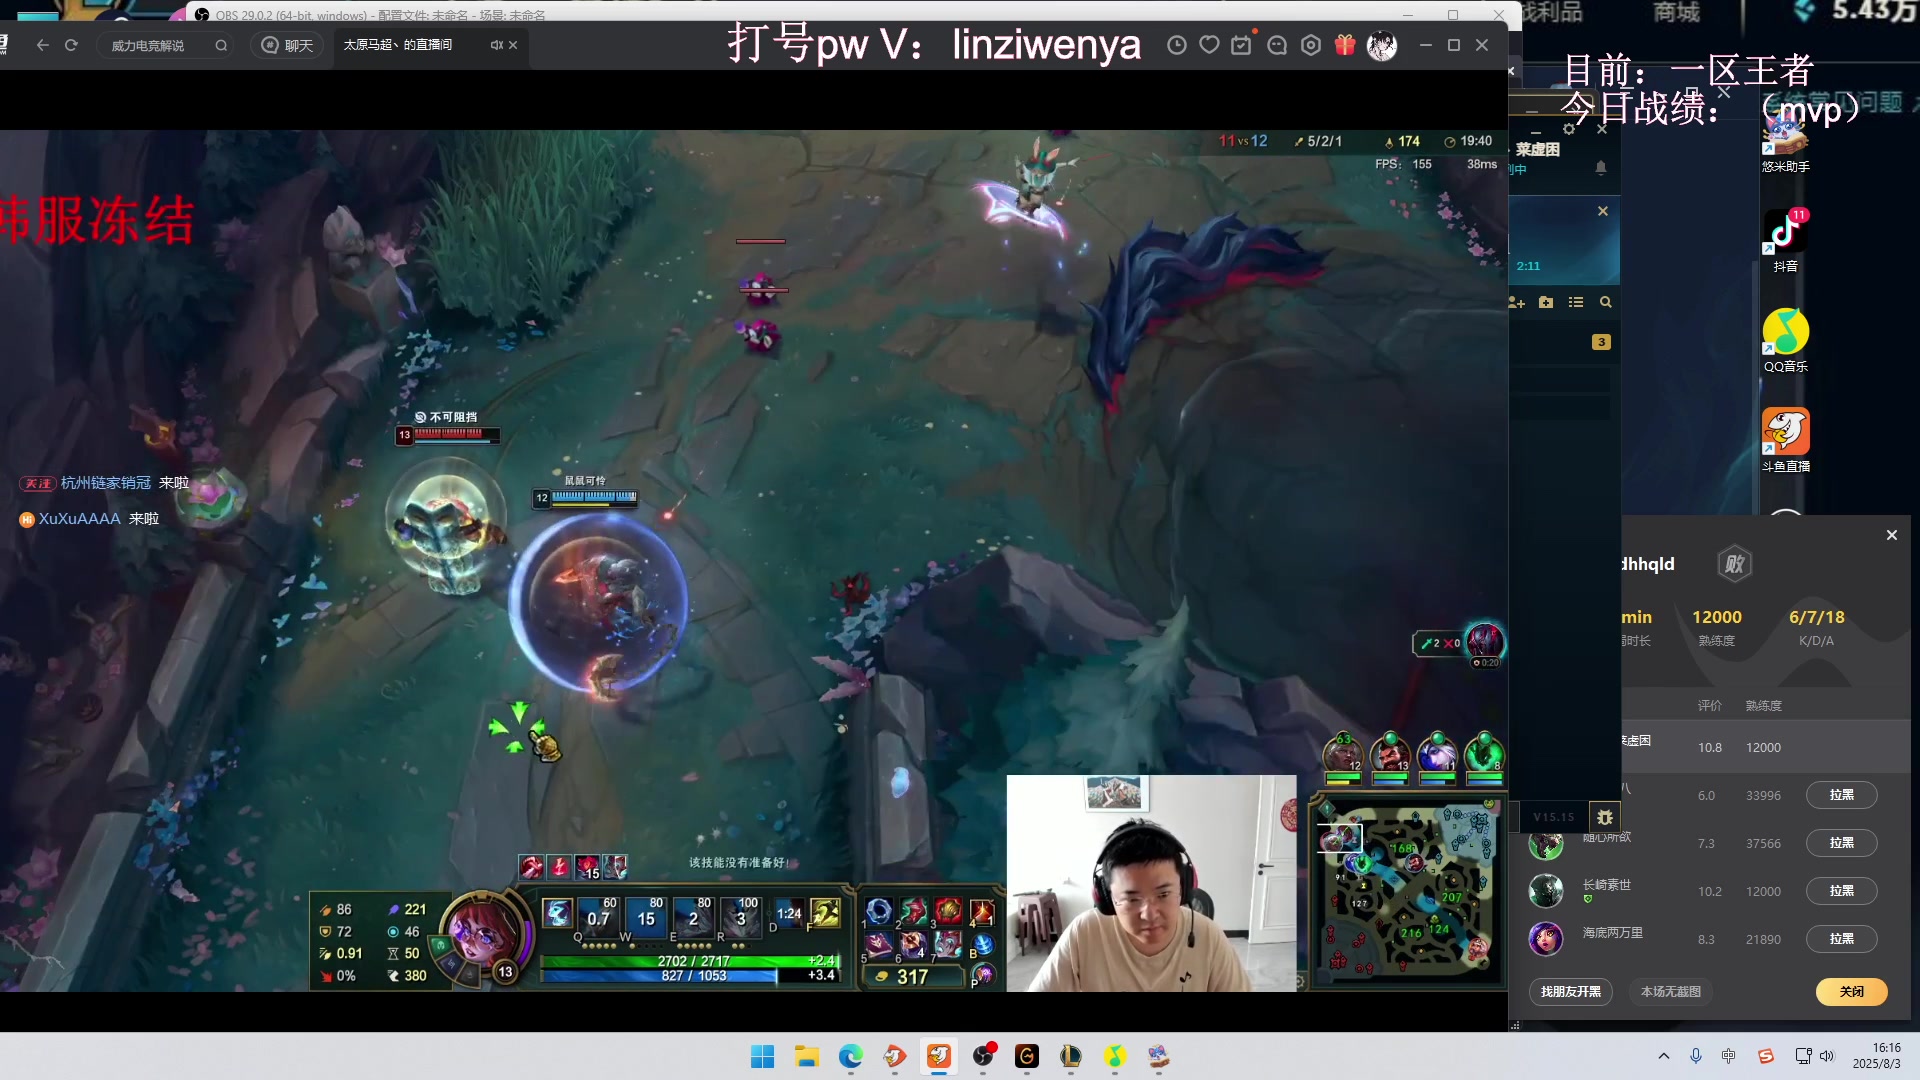Image resolution: width=1920 pixels, height=1080 pixels.
Task: Open the Windows Start button
Action: pos(762,1056)
